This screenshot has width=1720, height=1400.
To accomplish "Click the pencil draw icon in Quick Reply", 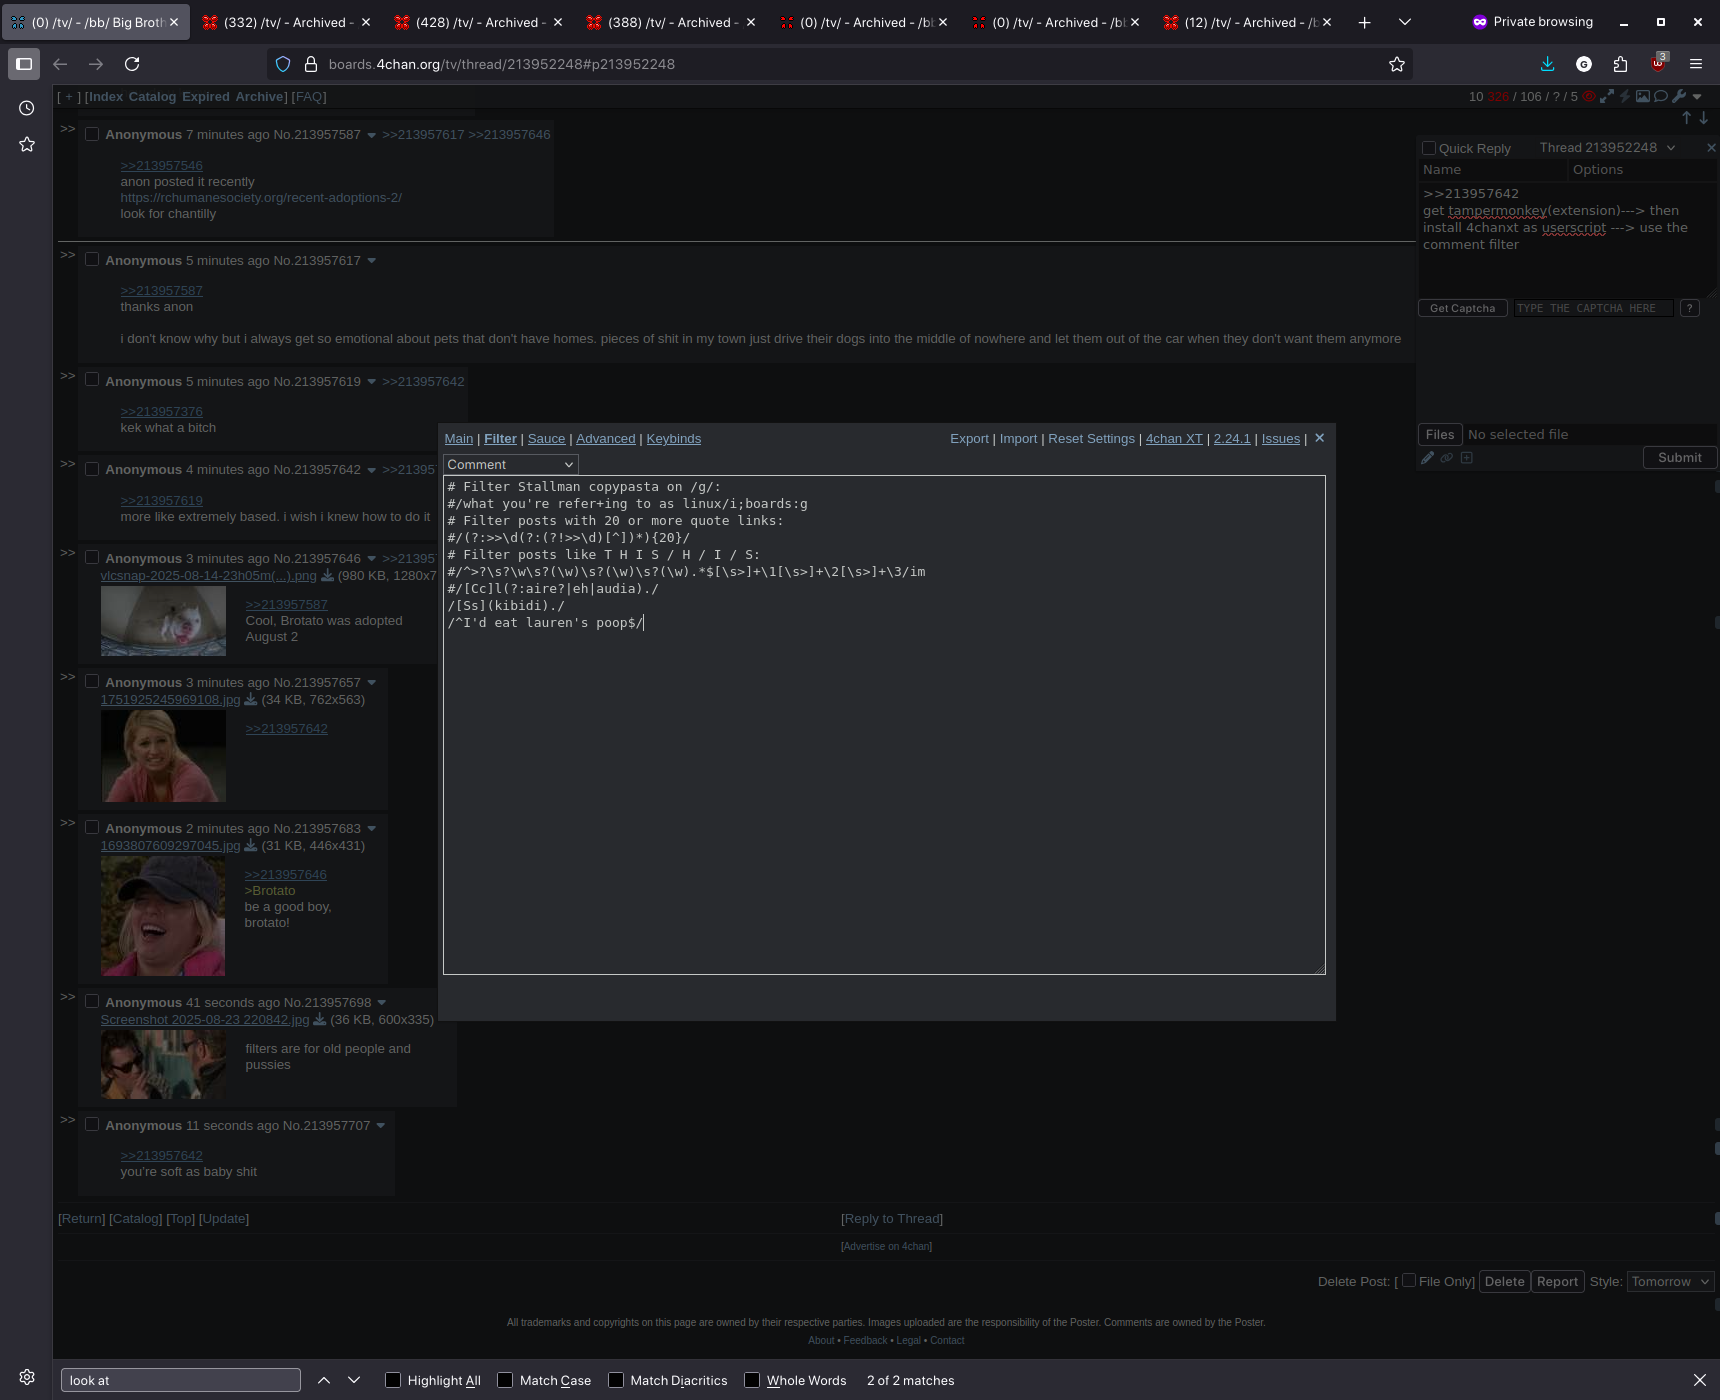I will click(1428, 458).
